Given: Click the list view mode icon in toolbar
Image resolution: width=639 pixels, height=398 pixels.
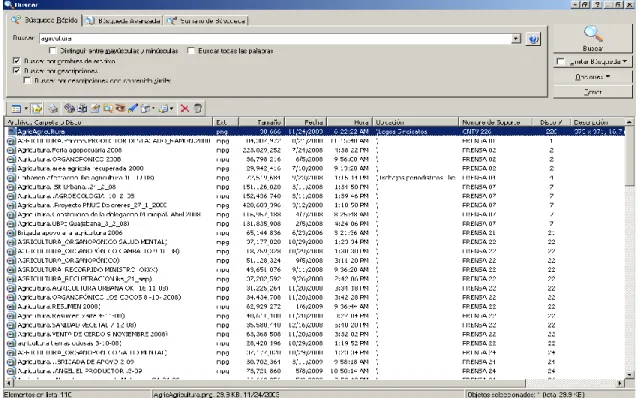Looking at the screenshot, I should 16,109.
